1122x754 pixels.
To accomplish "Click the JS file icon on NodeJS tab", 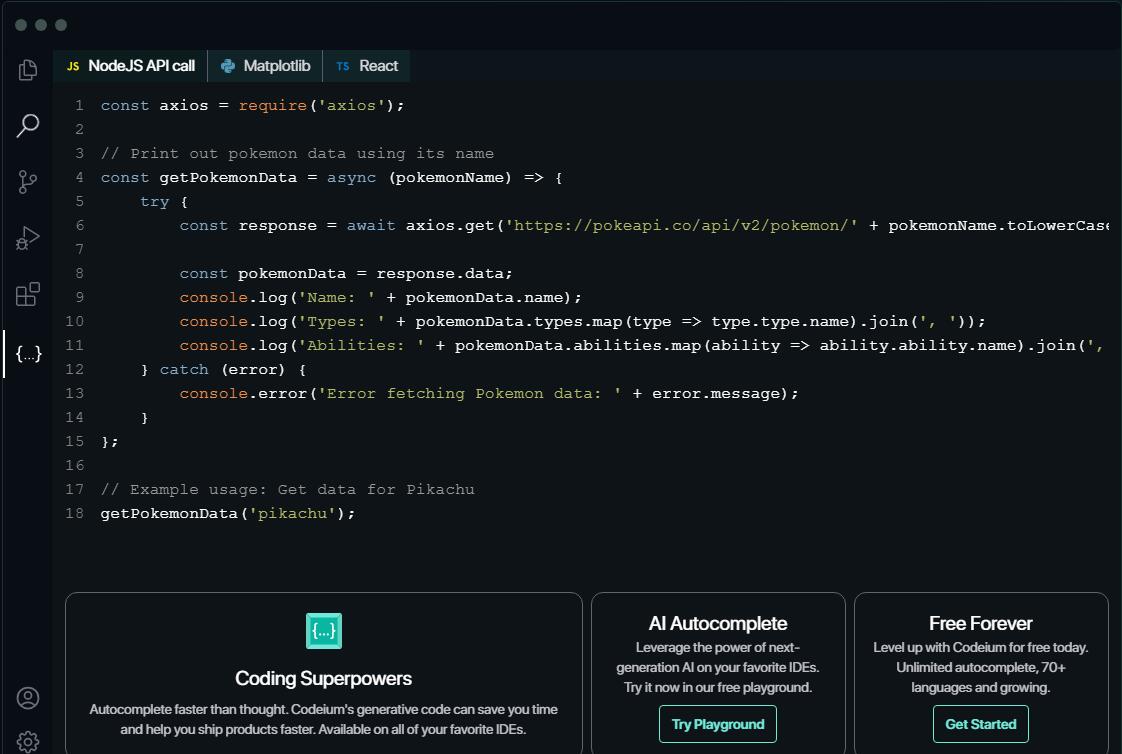I will (73, 66).
